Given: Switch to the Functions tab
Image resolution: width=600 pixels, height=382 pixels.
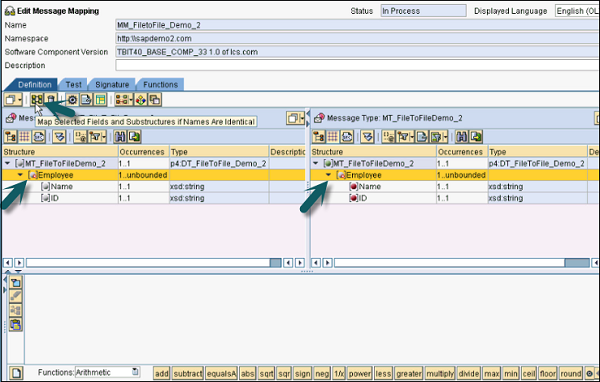Looking at the screenshot, I should (x=160, y=85).
